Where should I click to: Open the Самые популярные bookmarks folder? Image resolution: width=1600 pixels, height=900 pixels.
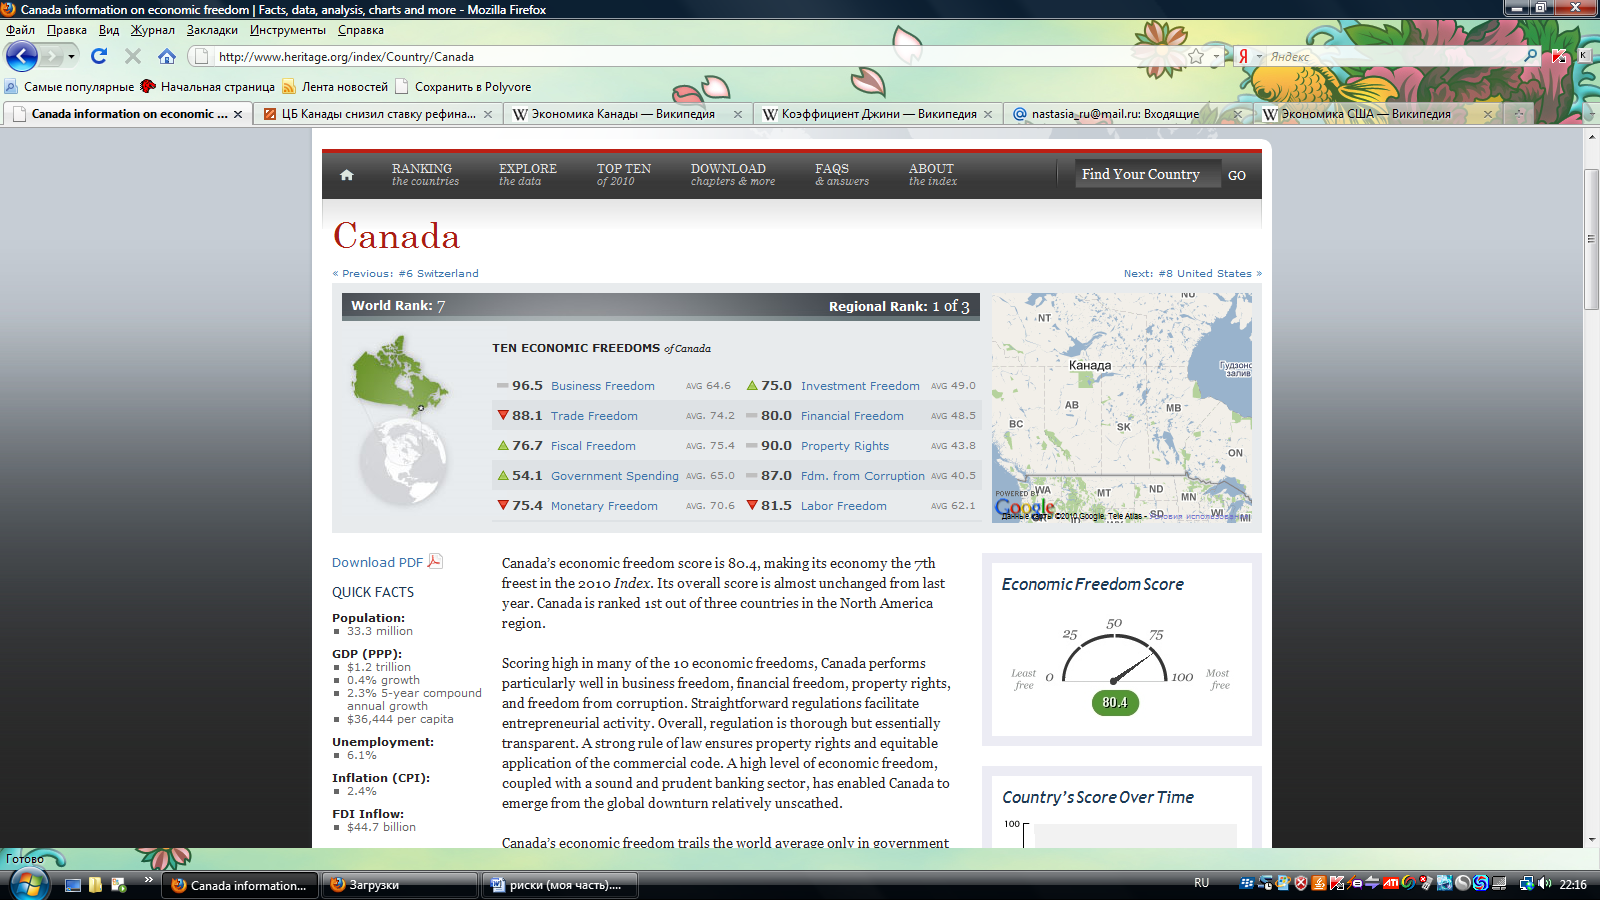[x=70, y=87]
